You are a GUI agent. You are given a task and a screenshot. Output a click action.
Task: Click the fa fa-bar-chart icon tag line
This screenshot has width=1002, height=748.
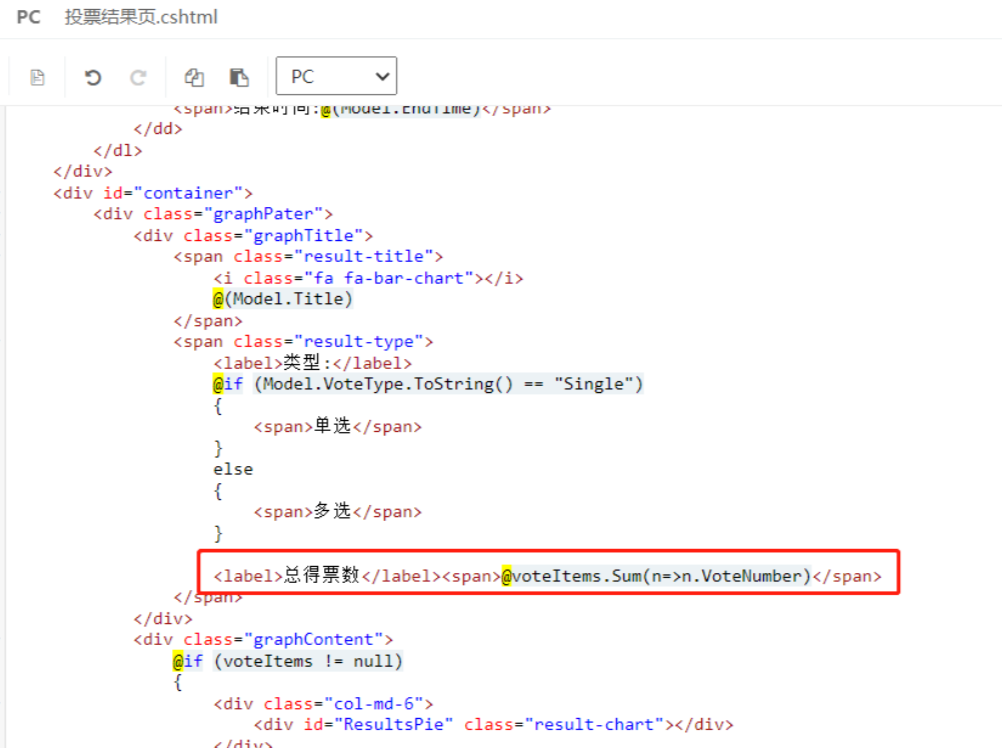[x=368, y=278]
